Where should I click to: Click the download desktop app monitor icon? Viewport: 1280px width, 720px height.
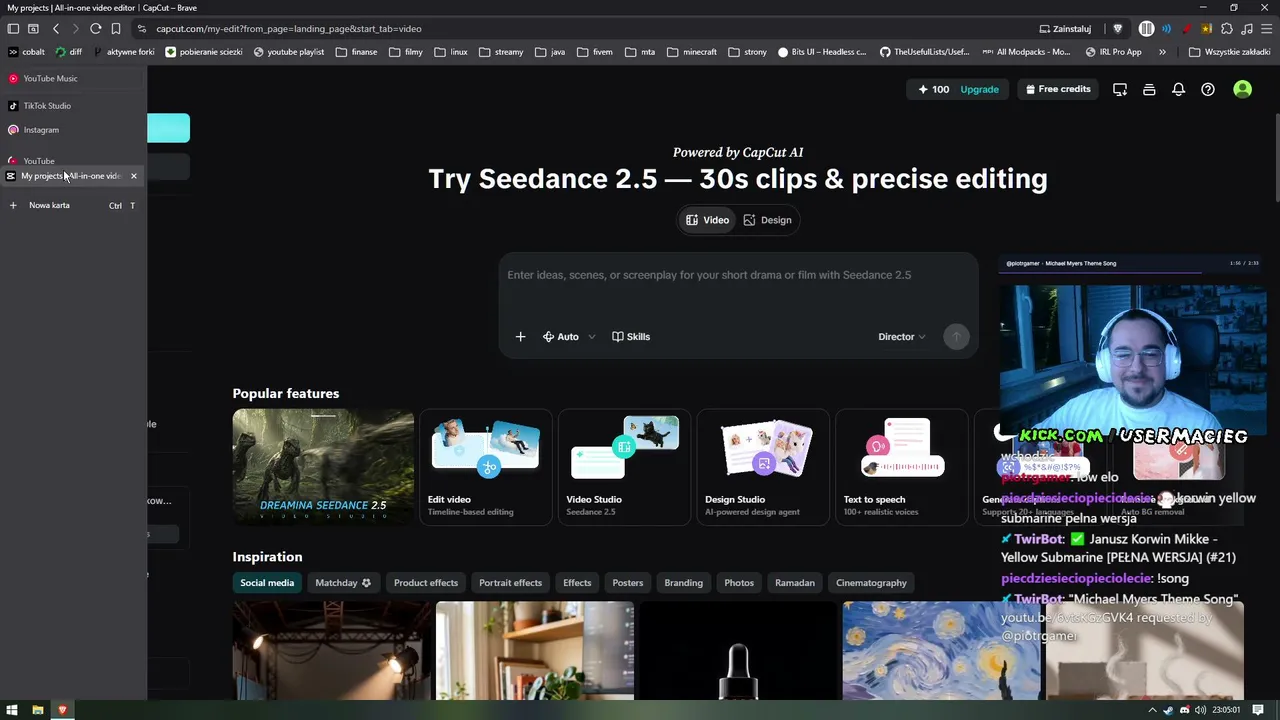pyautogui.click(x=1120, y=89)
